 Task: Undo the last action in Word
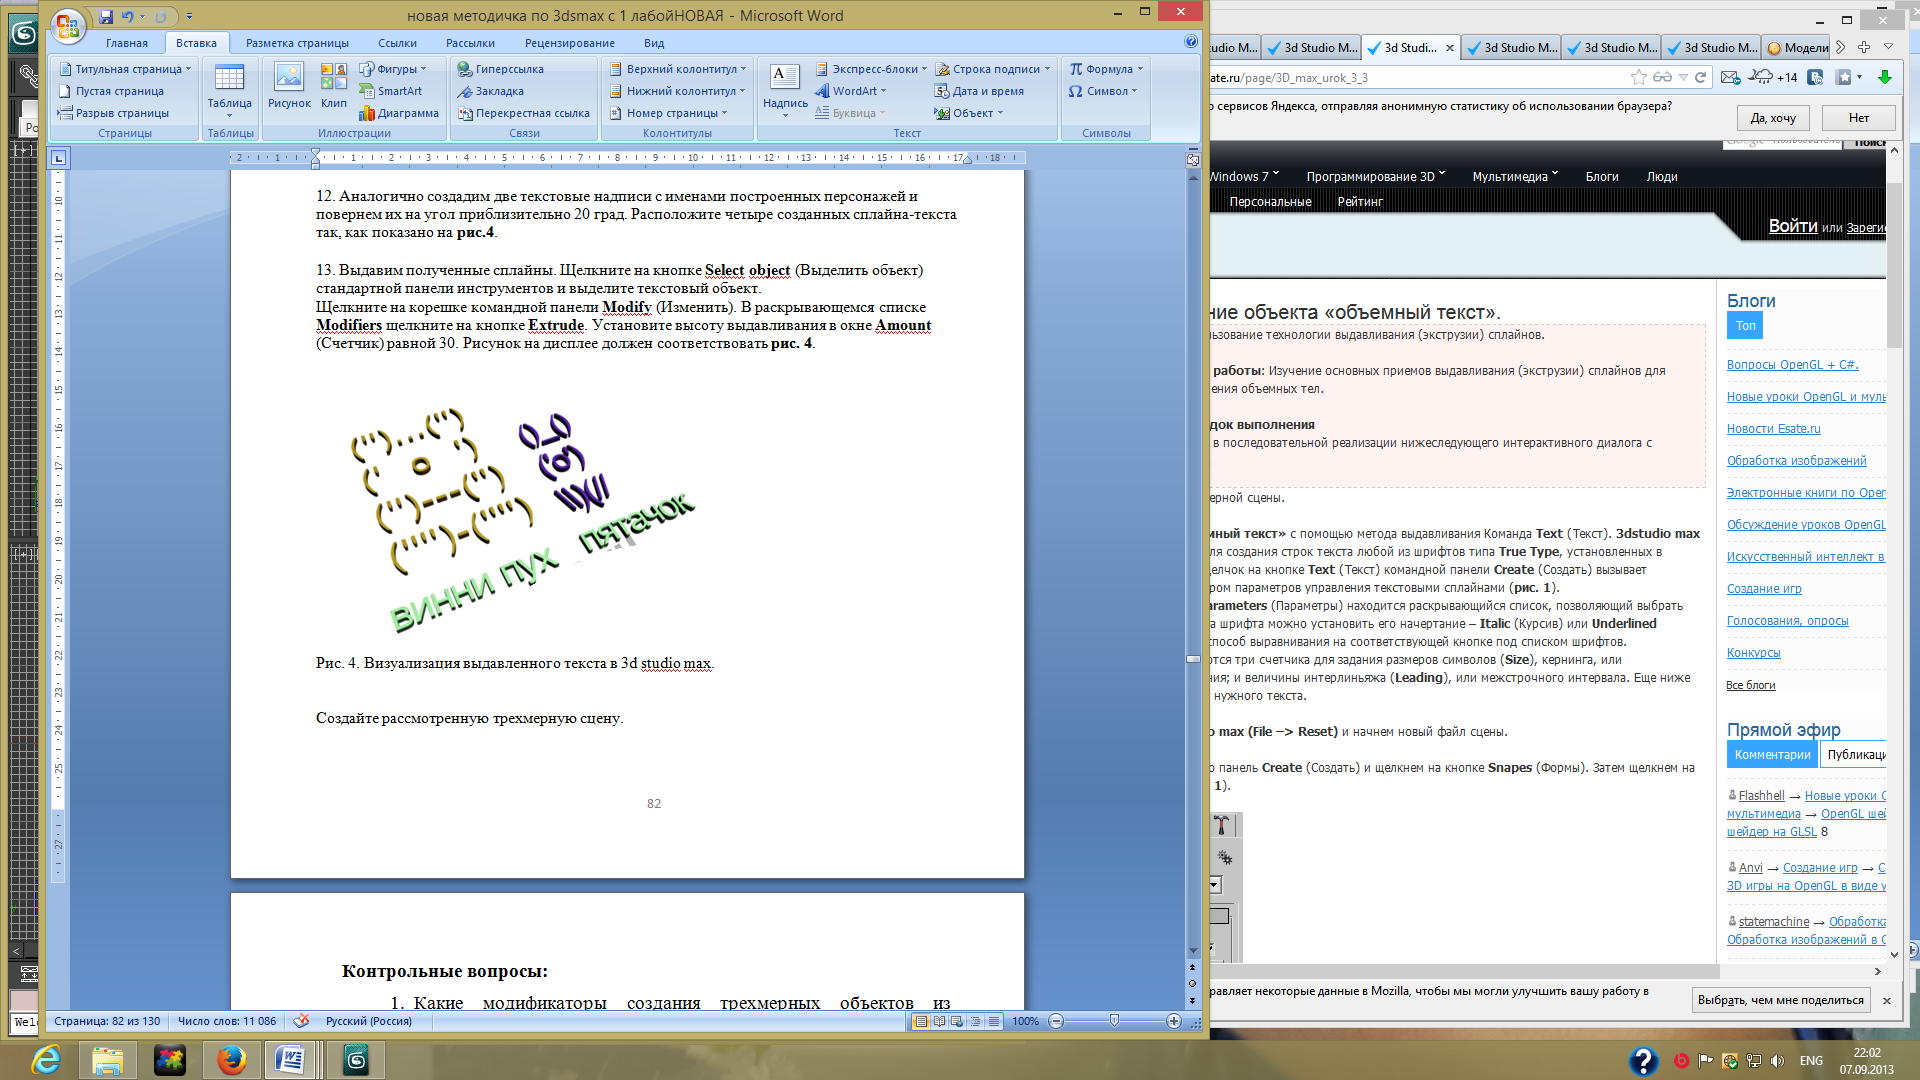click(x=127, y=16)
